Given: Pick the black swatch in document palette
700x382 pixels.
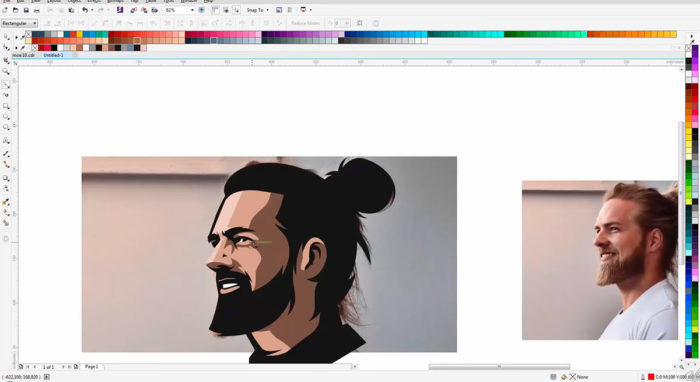Looking at the screenshot, I should [54, 48].
